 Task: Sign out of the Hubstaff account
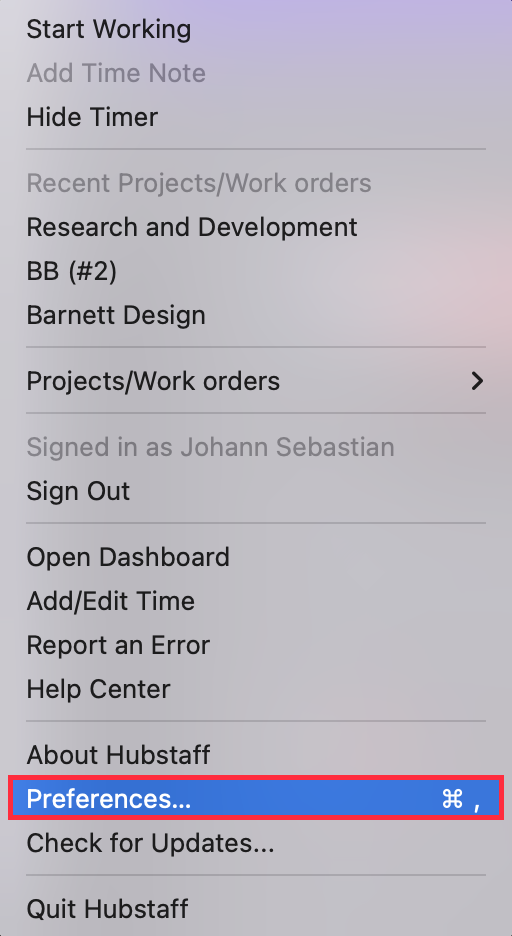256,491
